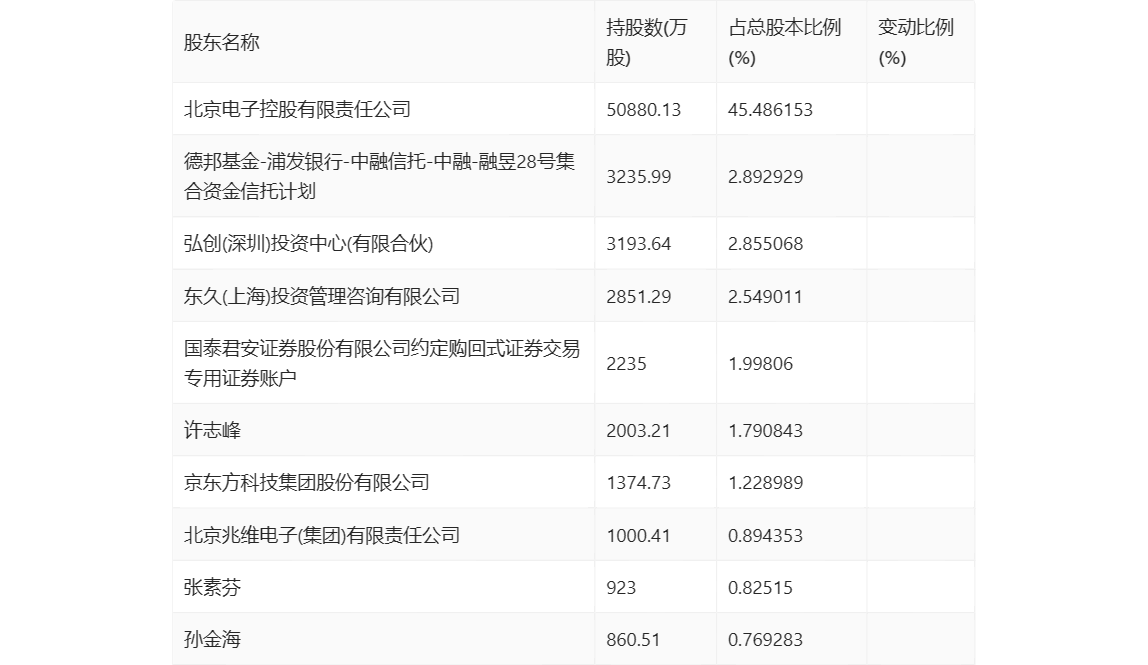Select shareholder 德邦基金-浦发银行-中融信托 row name
The image size is (1148, 665).
point(379,176)
